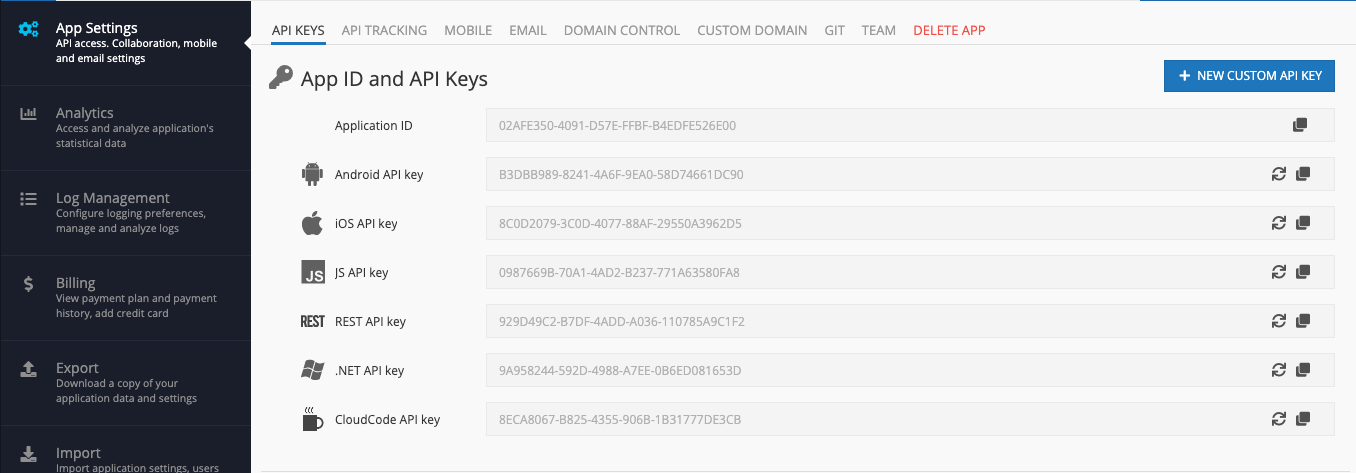Regenerate the CloudCode API key
The image size is (1356, 473).
[x=1278, y=419]
